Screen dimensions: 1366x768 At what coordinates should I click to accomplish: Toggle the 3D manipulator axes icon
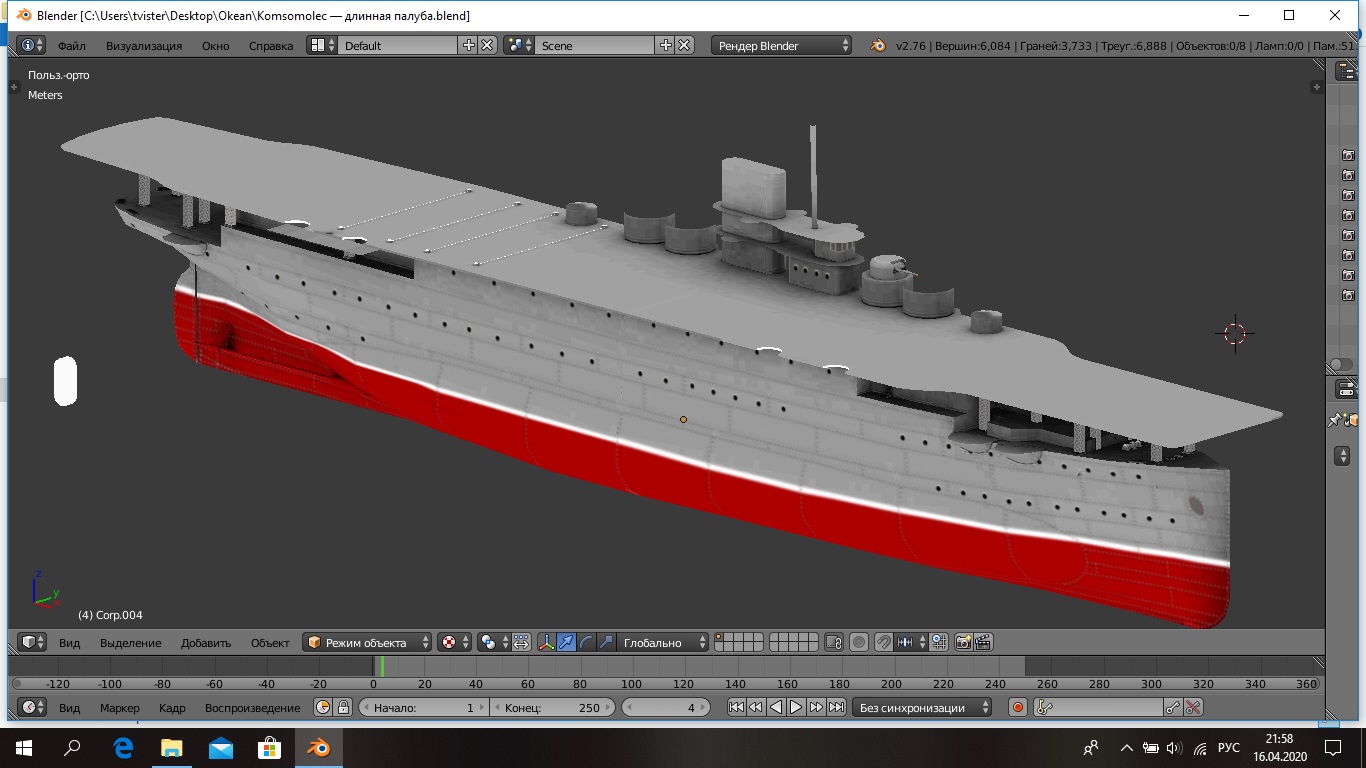(x=547, y=642)
